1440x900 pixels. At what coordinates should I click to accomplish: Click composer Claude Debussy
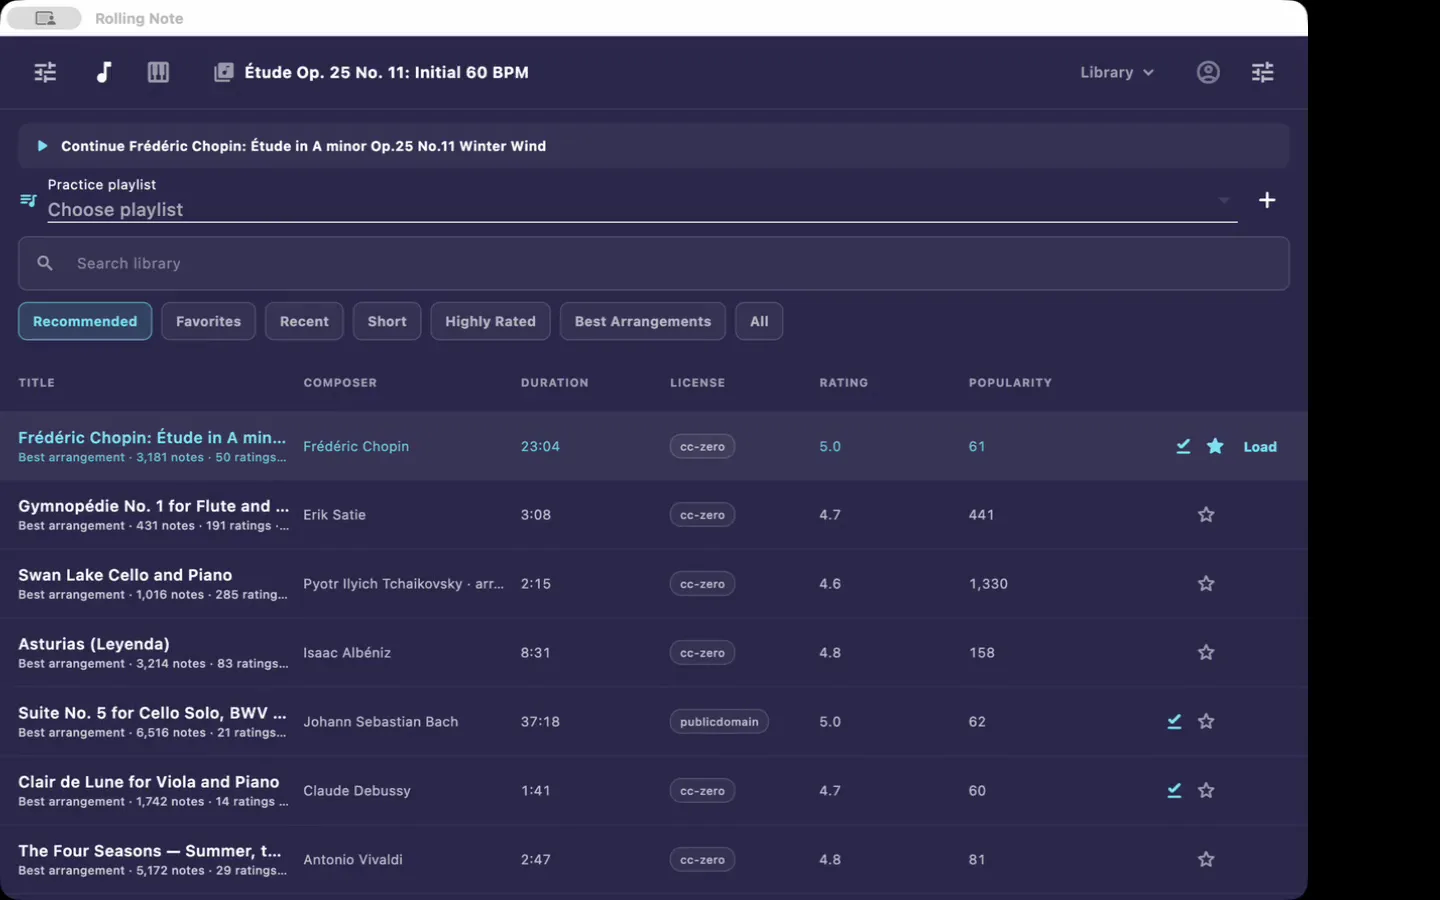[357, 790]
